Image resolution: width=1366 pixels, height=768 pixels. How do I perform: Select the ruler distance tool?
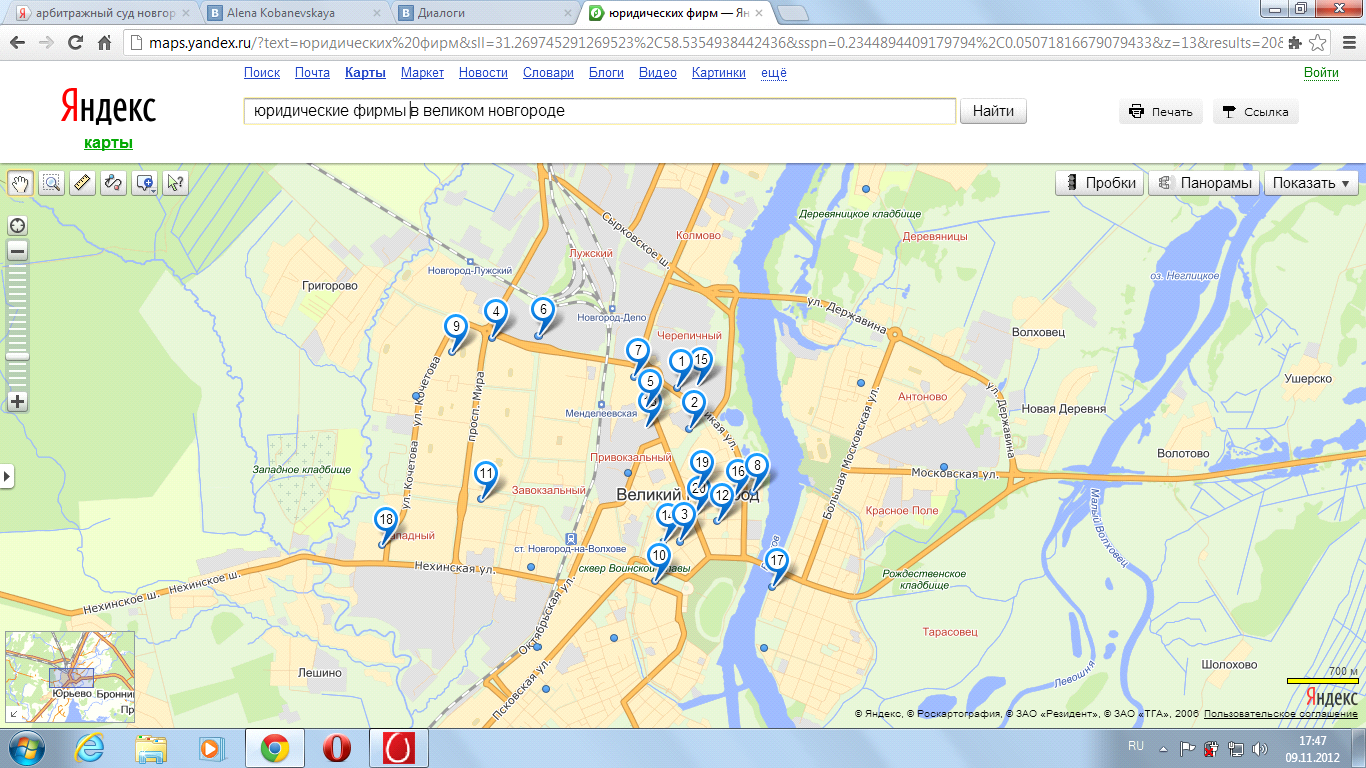[83, 183]
